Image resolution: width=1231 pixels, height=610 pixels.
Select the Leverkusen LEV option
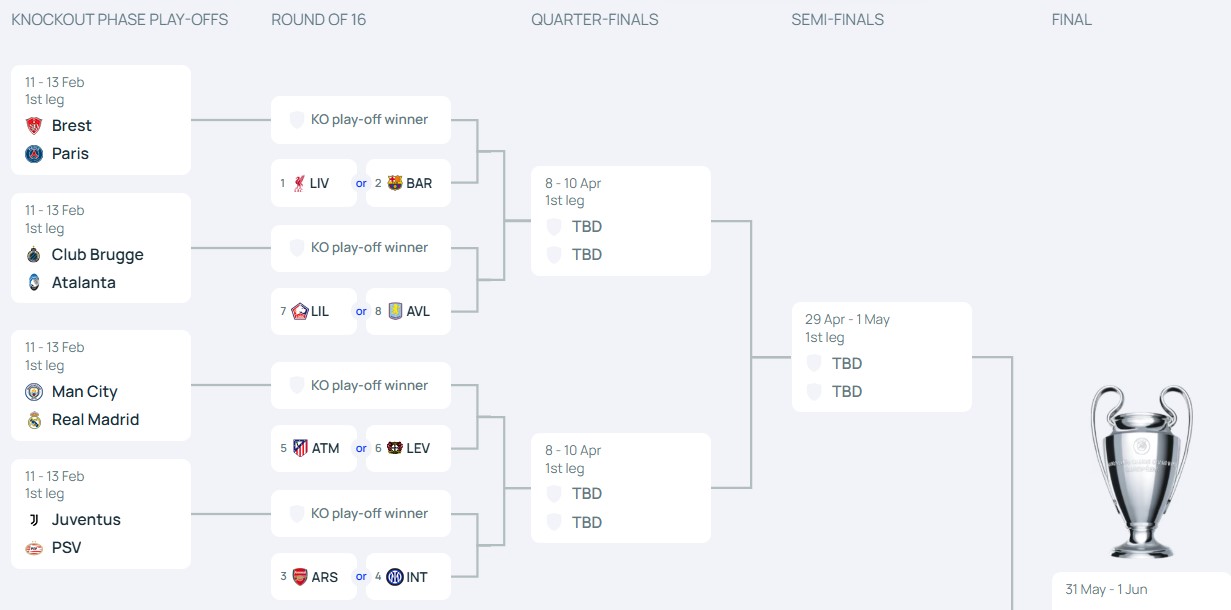(x=408, y=448)
